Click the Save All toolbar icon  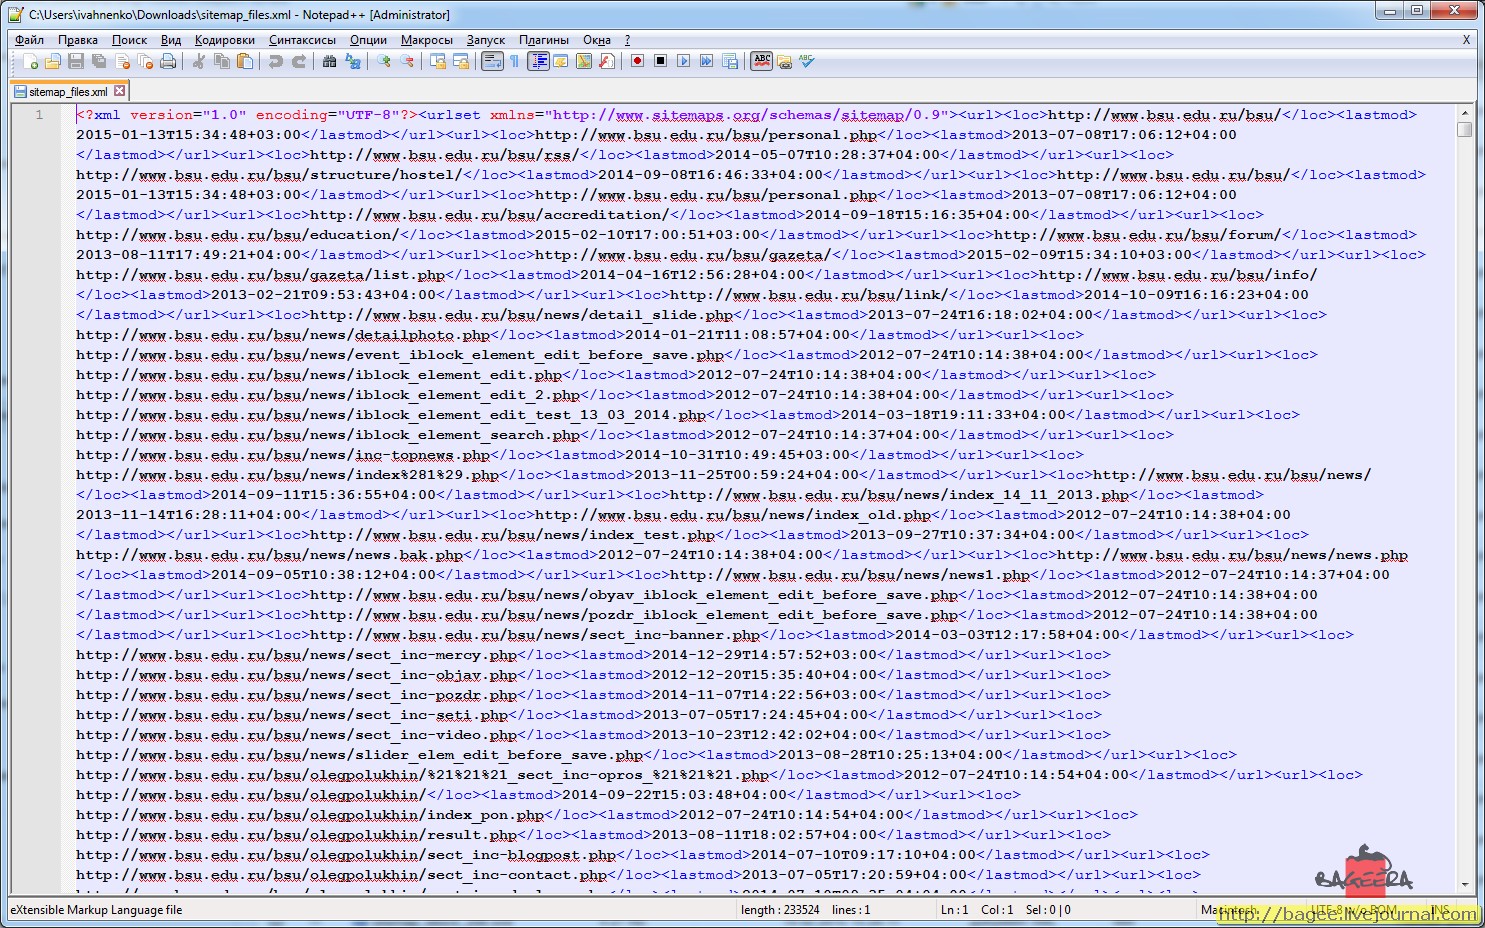point(99,61)
